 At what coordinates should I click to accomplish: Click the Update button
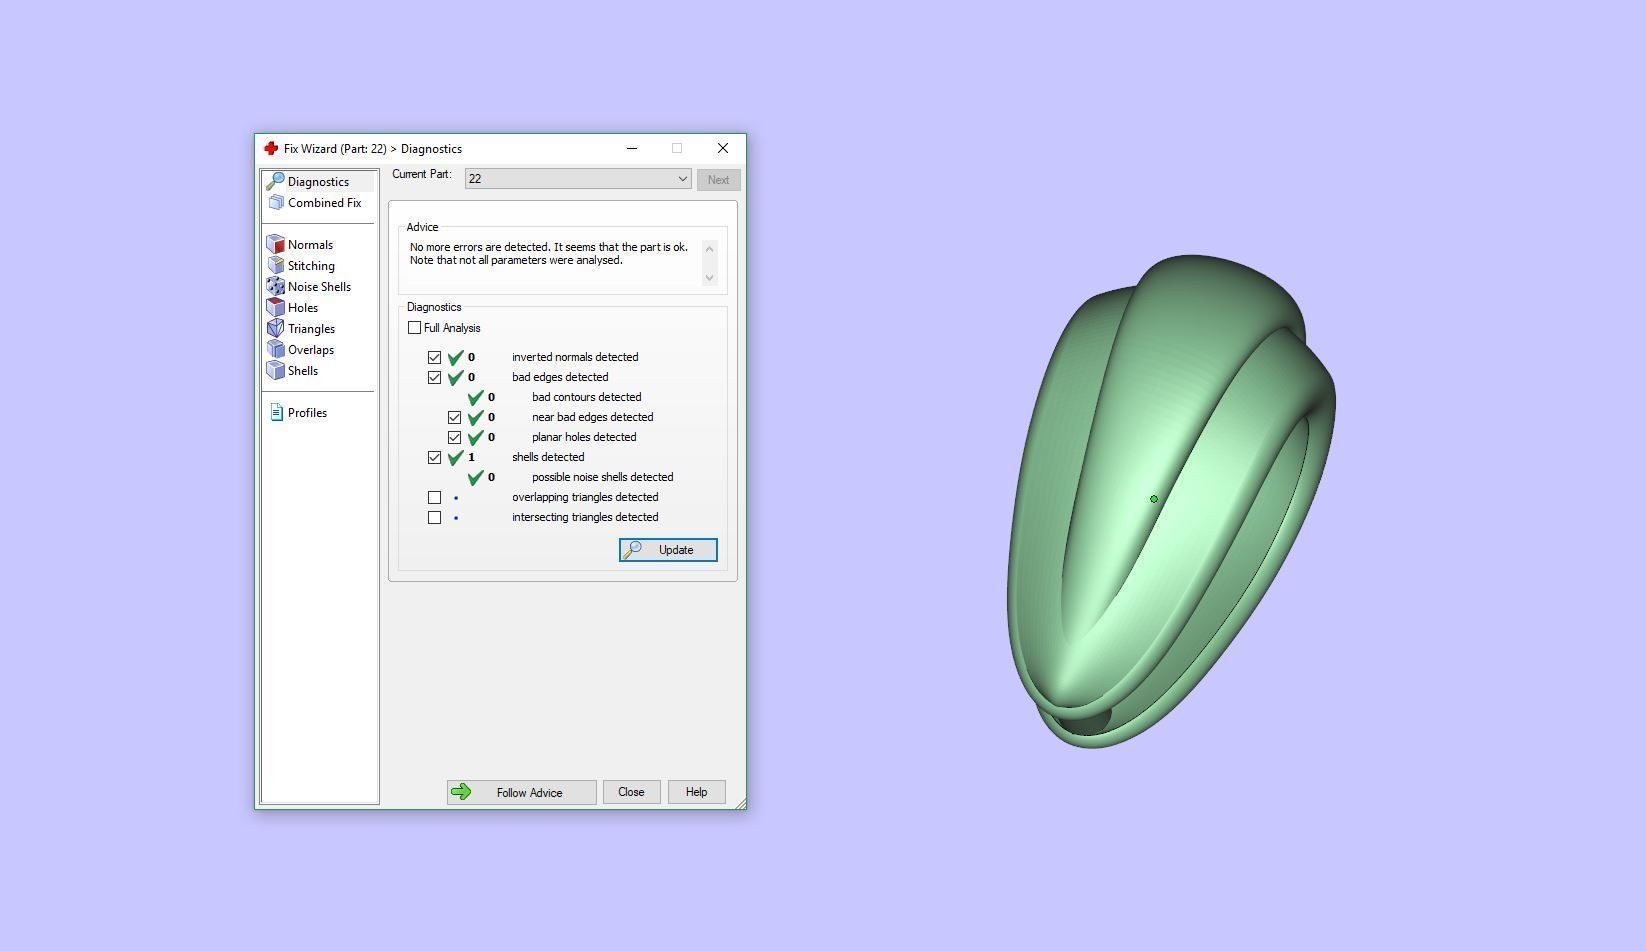click(668, 550)
